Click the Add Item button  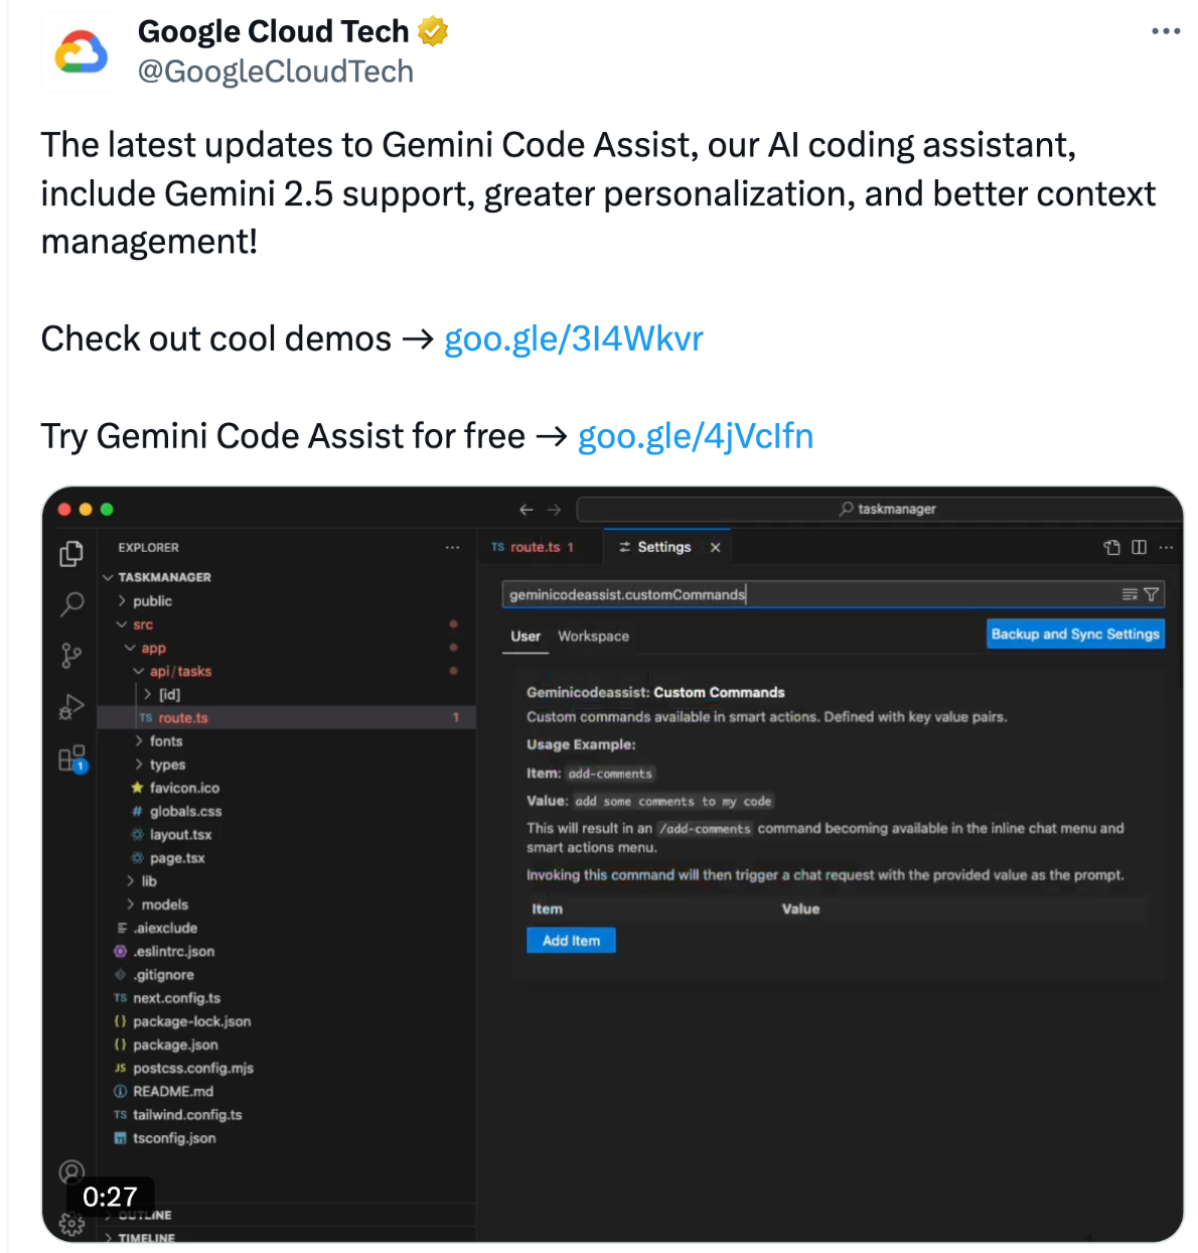click(571, 941)
